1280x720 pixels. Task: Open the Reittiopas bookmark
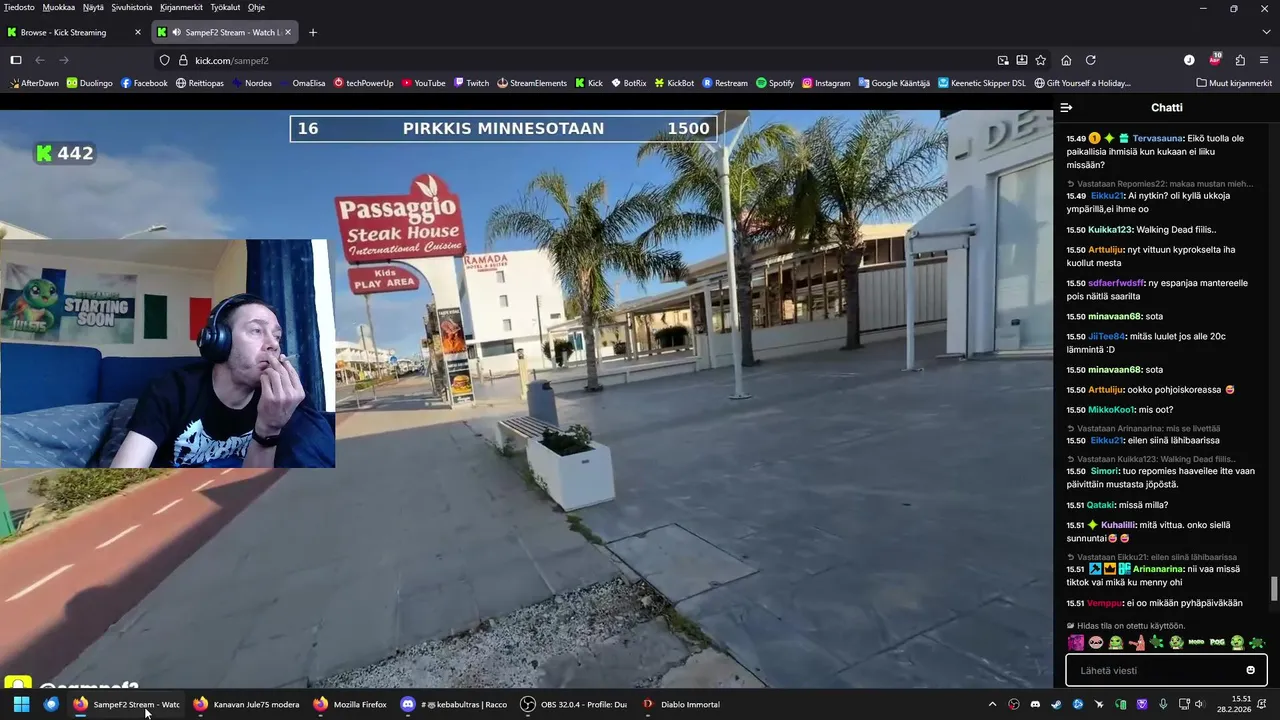click(x=200, y=83)
